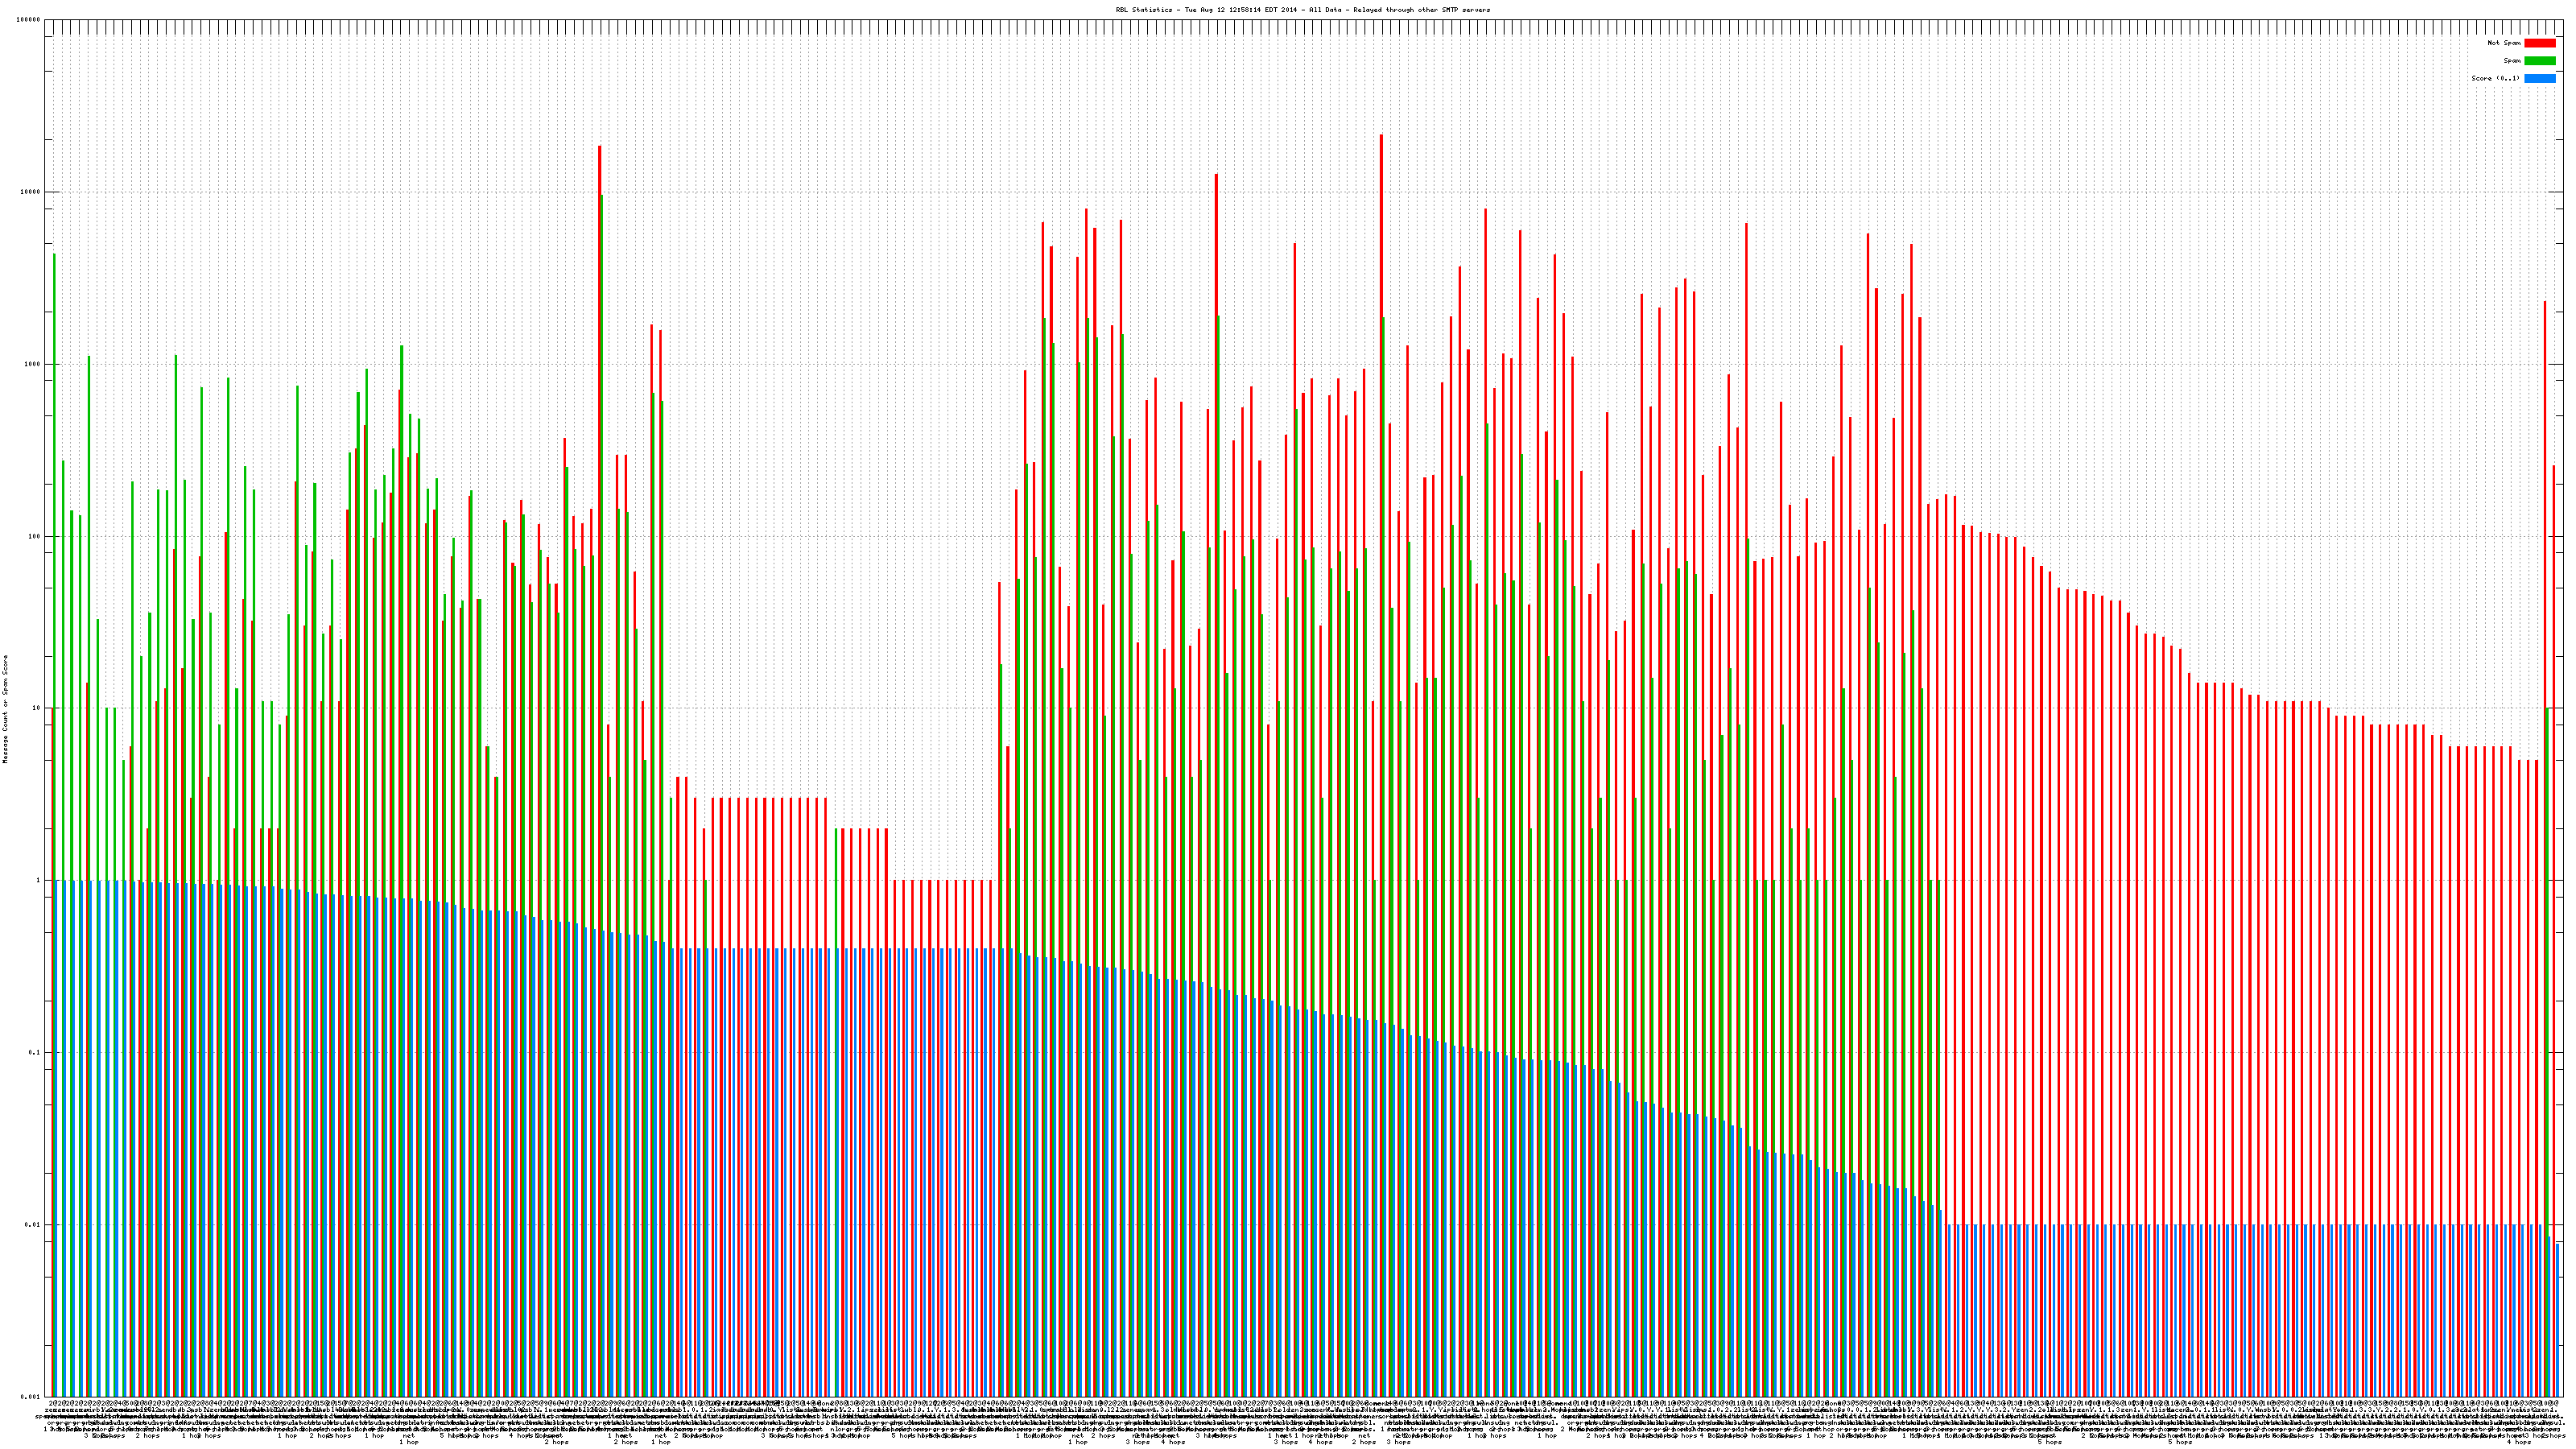Click the 100 y-axis tick label

[35, 536]
